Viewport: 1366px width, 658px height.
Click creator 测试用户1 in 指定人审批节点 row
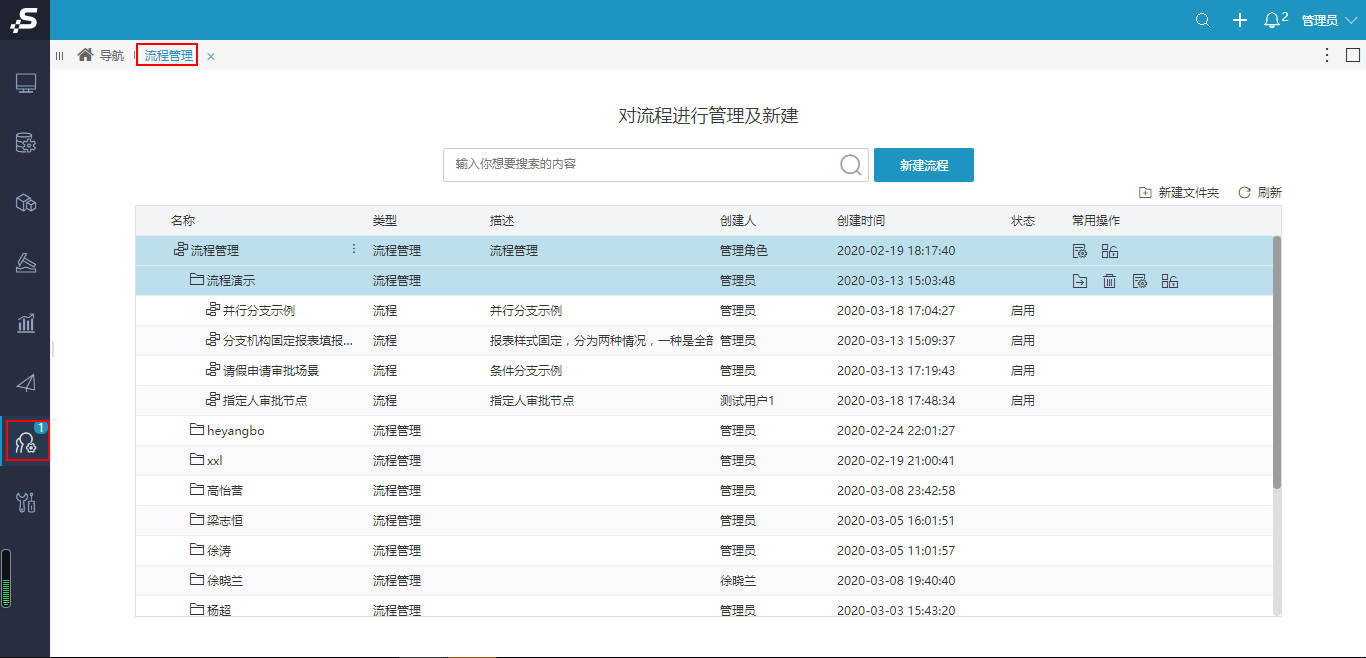pos(748,401)
